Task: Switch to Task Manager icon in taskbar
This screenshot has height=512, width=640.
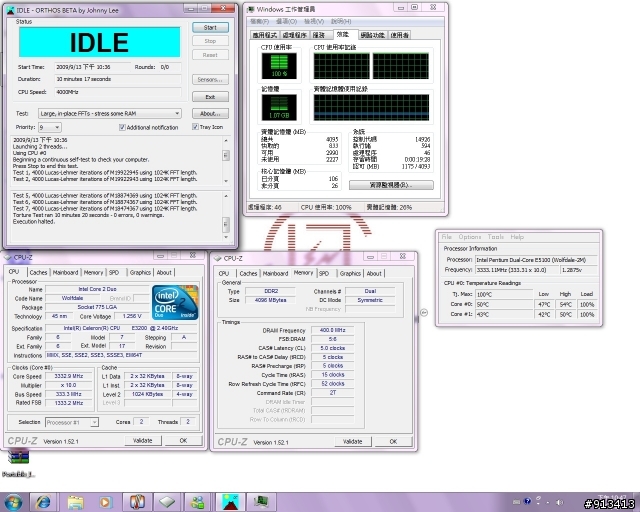Action: tap(261, 502)
